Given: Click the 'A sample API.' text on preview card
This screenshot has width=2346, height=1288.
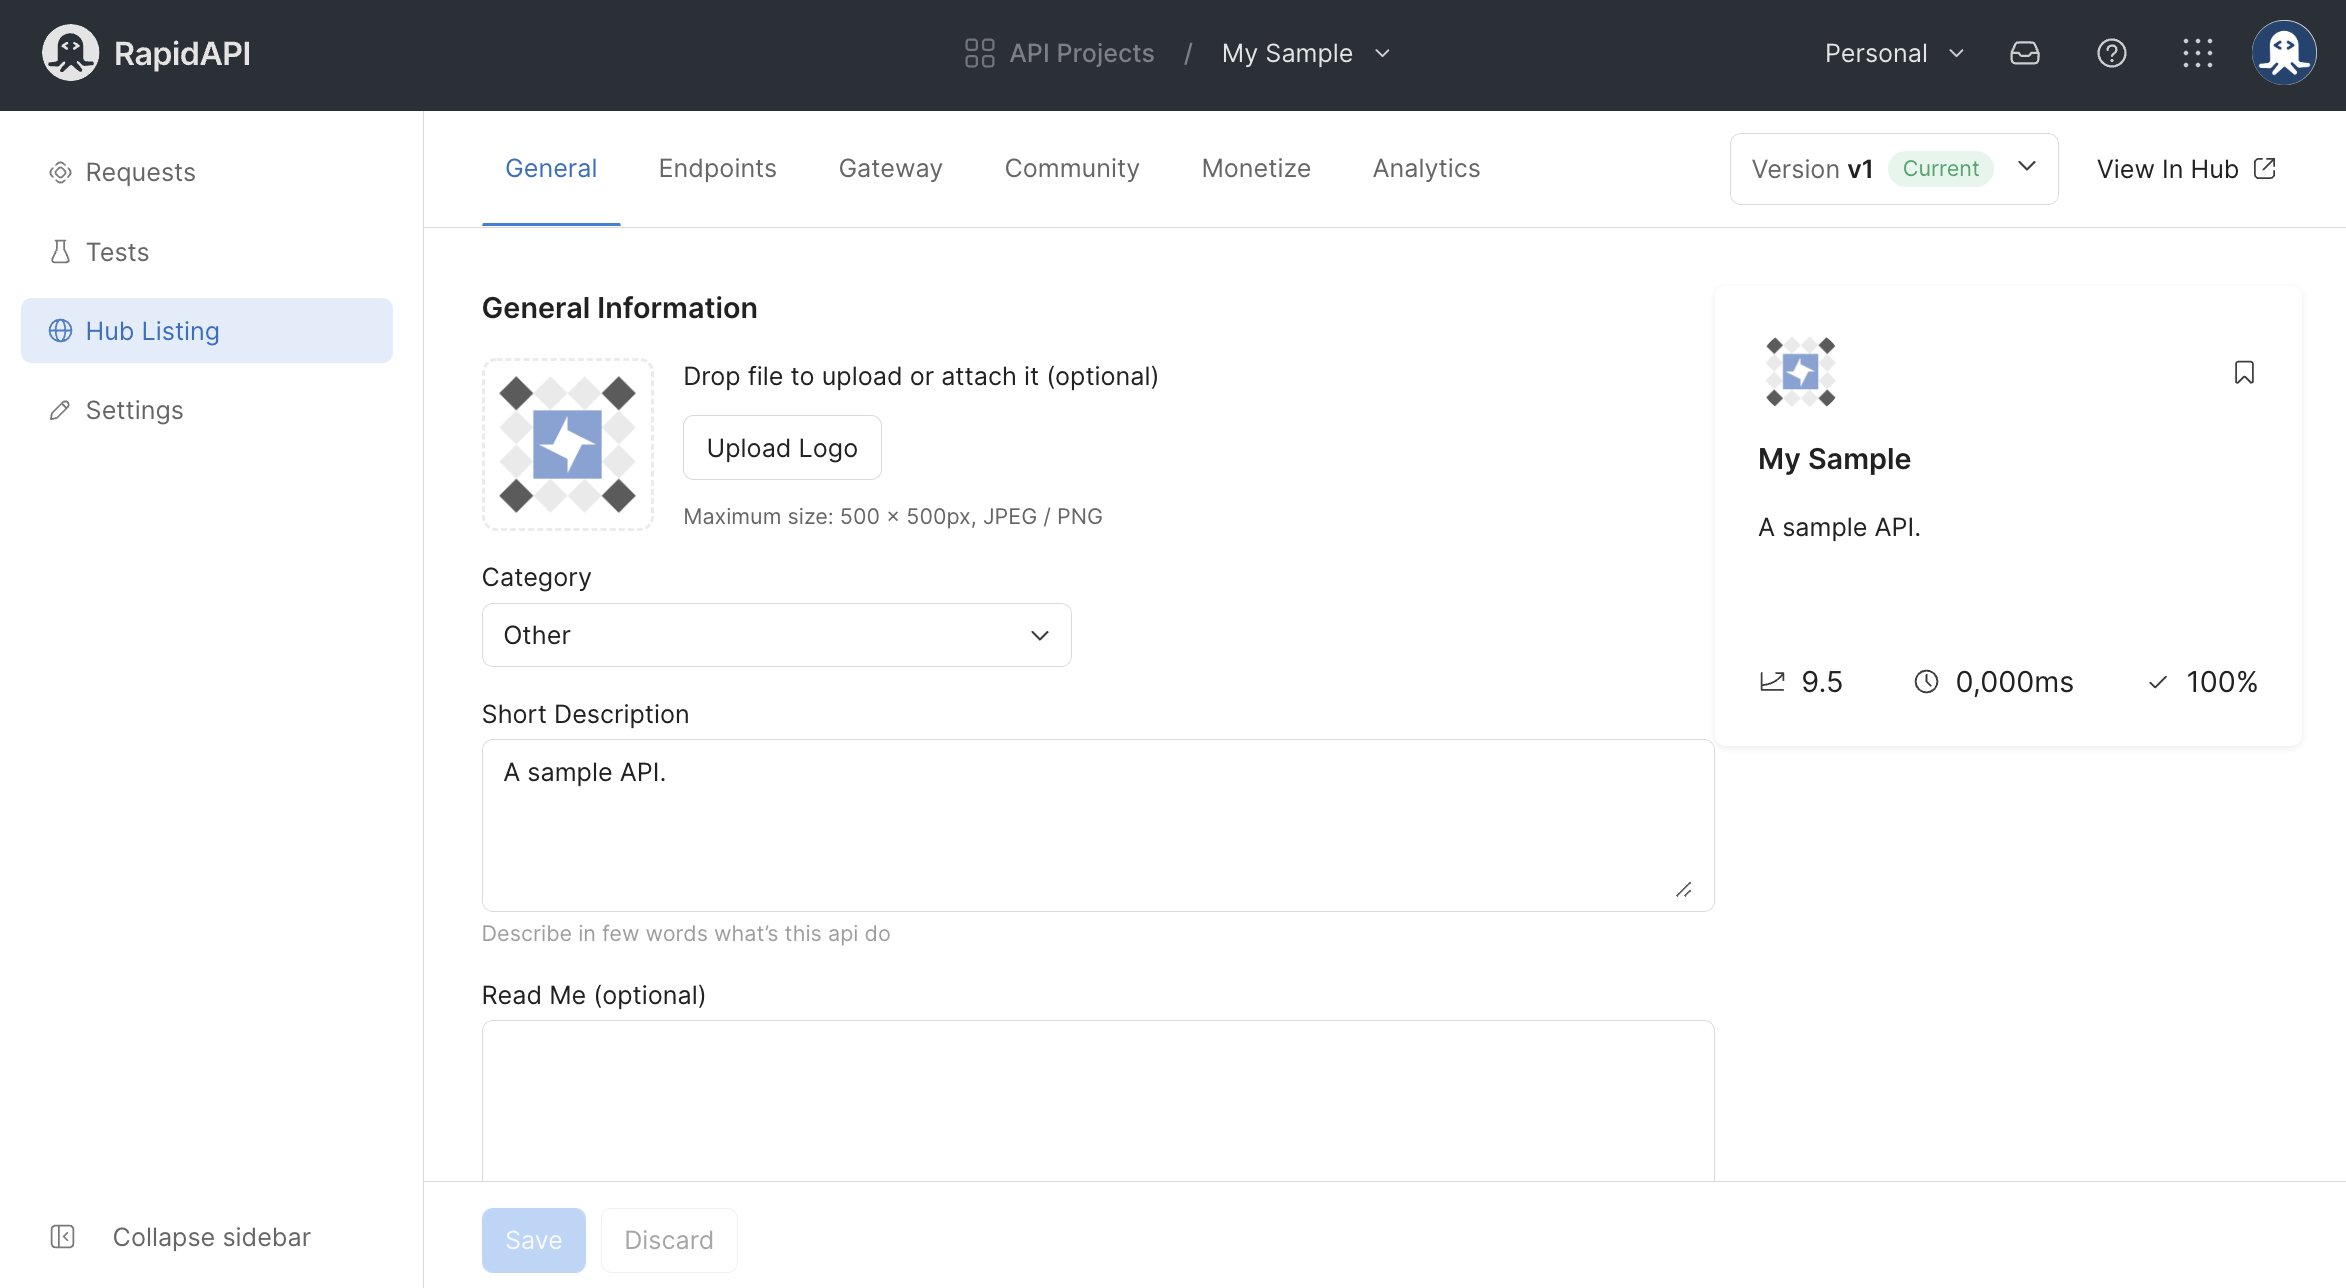Looking at the screenshot, I should point(1839,527).
